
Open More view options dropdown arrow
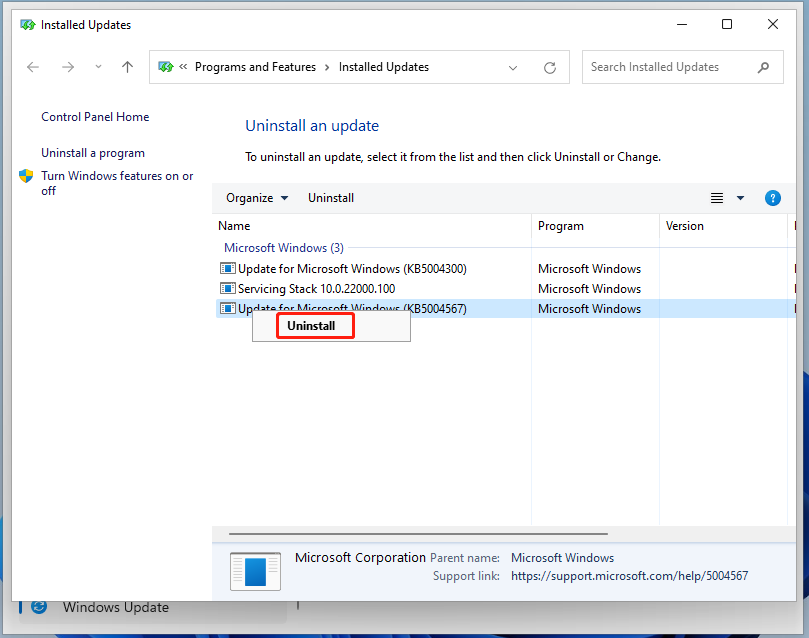point(740,198)
